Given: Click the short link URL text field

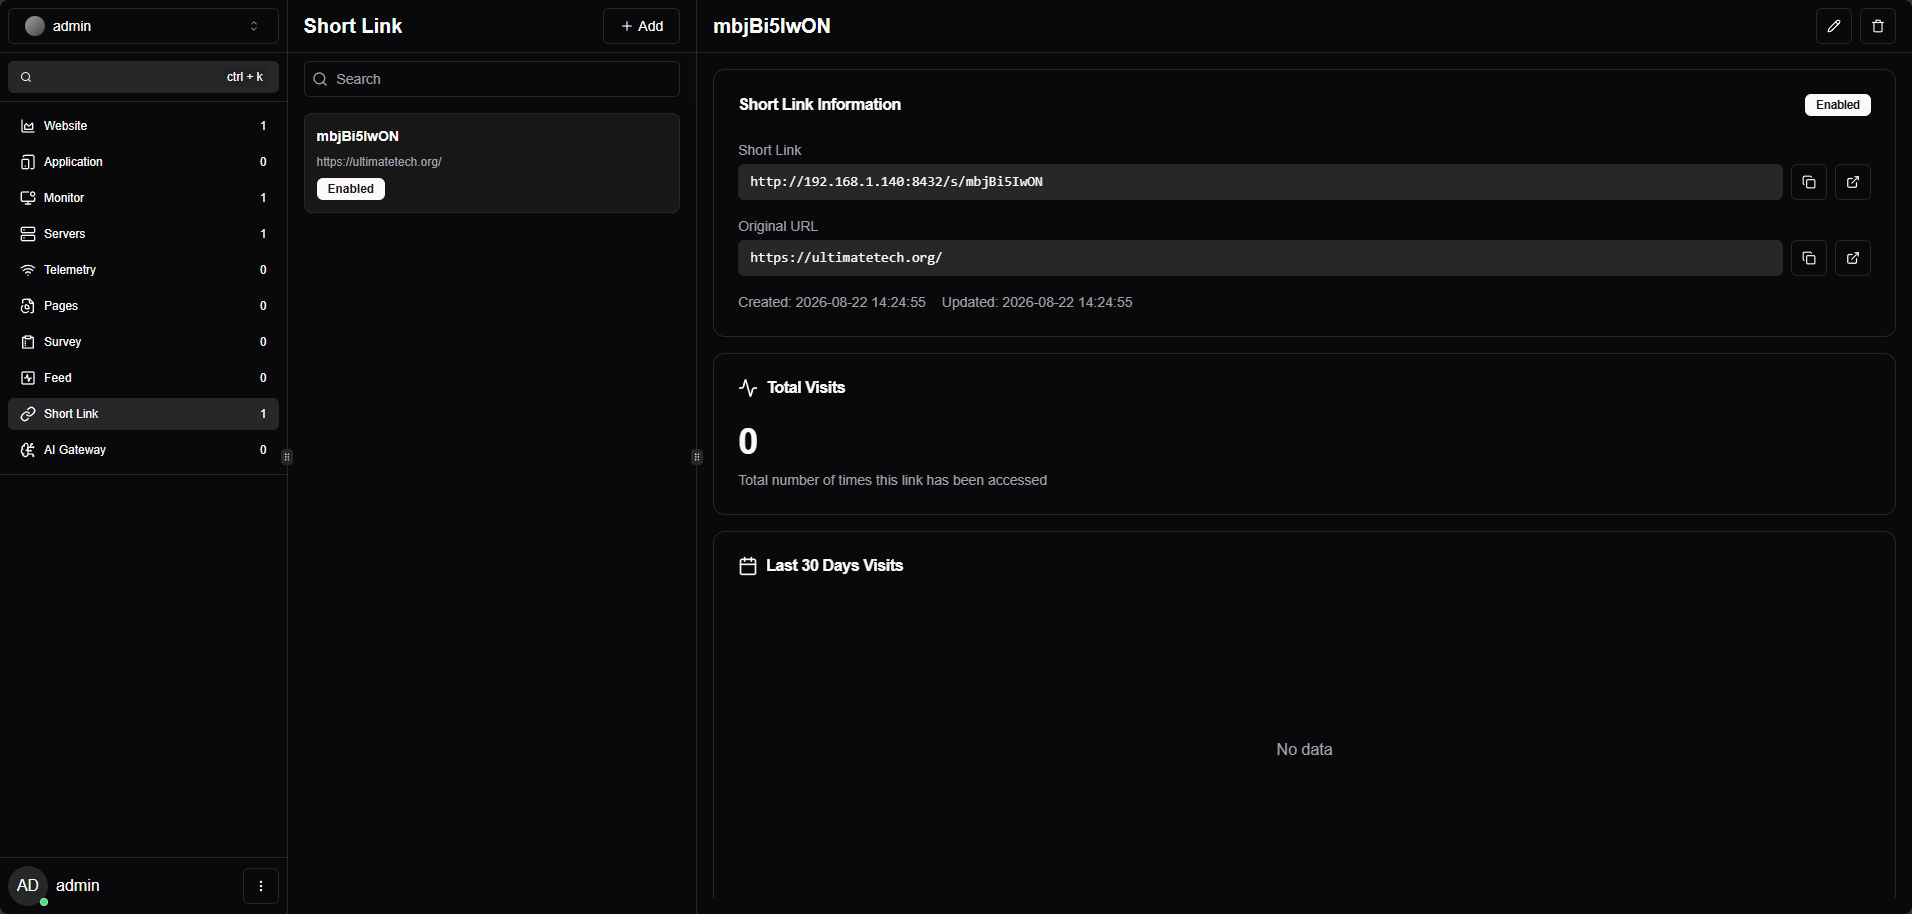Looking at the screenshot, I should pyautogui.click(x=1260, y=182).
